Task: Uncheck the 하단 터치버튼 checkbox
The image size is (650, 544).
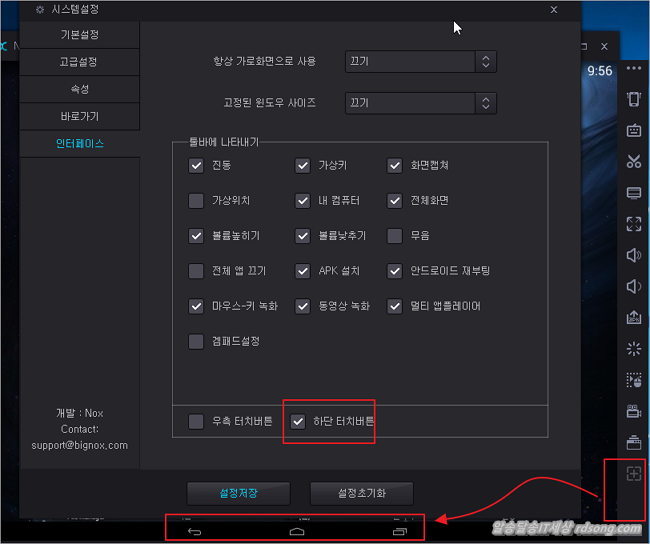Action: 298,421
